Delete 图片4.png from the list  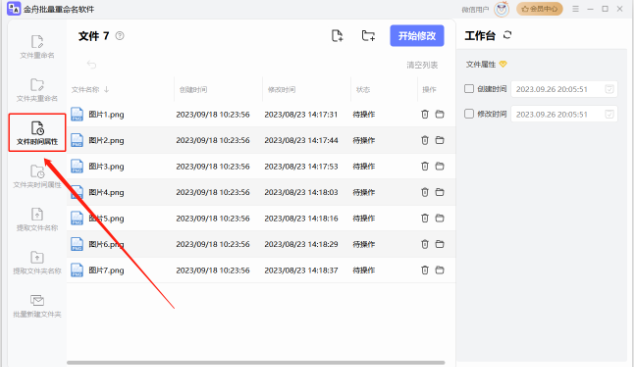(425, 192)
